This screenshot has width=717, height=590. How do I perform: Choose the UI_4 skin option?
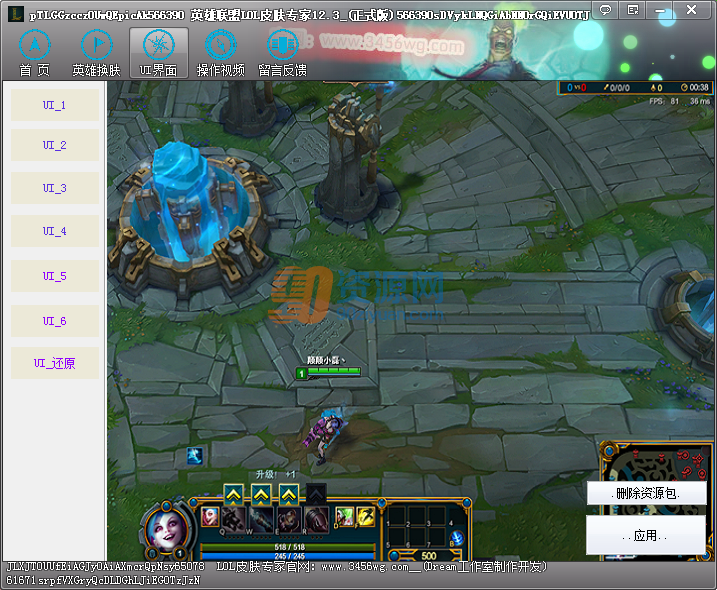[55, 231]
